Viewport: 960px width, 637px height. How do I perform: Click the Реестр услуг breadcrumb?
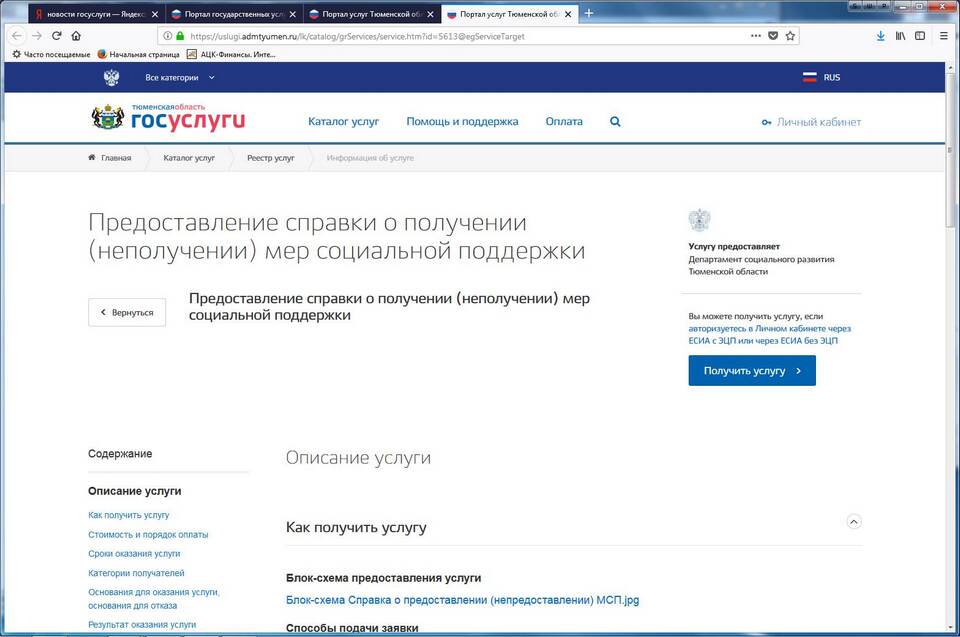click(x=271, y=158)
